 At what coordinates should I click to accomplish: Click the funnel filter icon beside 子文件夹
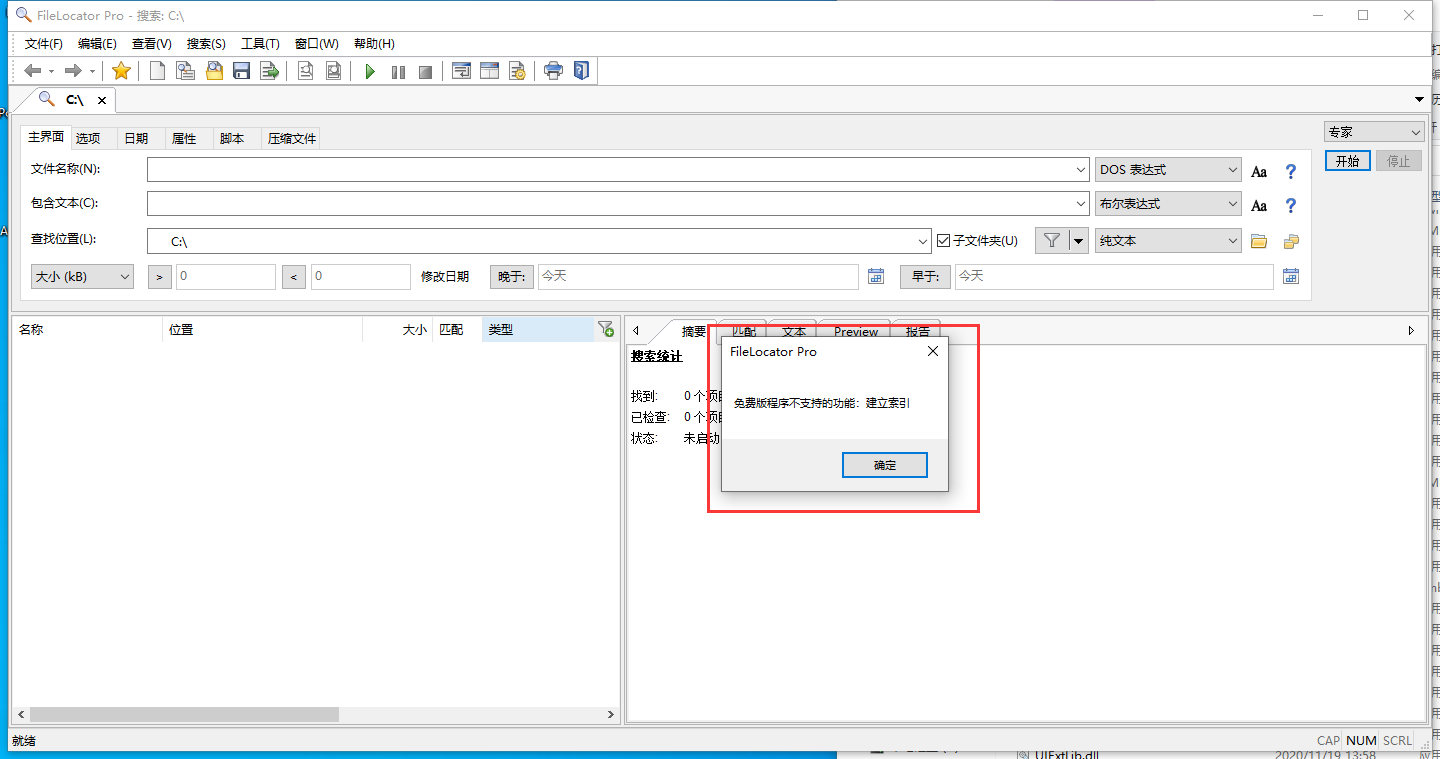pyautogui.click(x=1051, y=240)
